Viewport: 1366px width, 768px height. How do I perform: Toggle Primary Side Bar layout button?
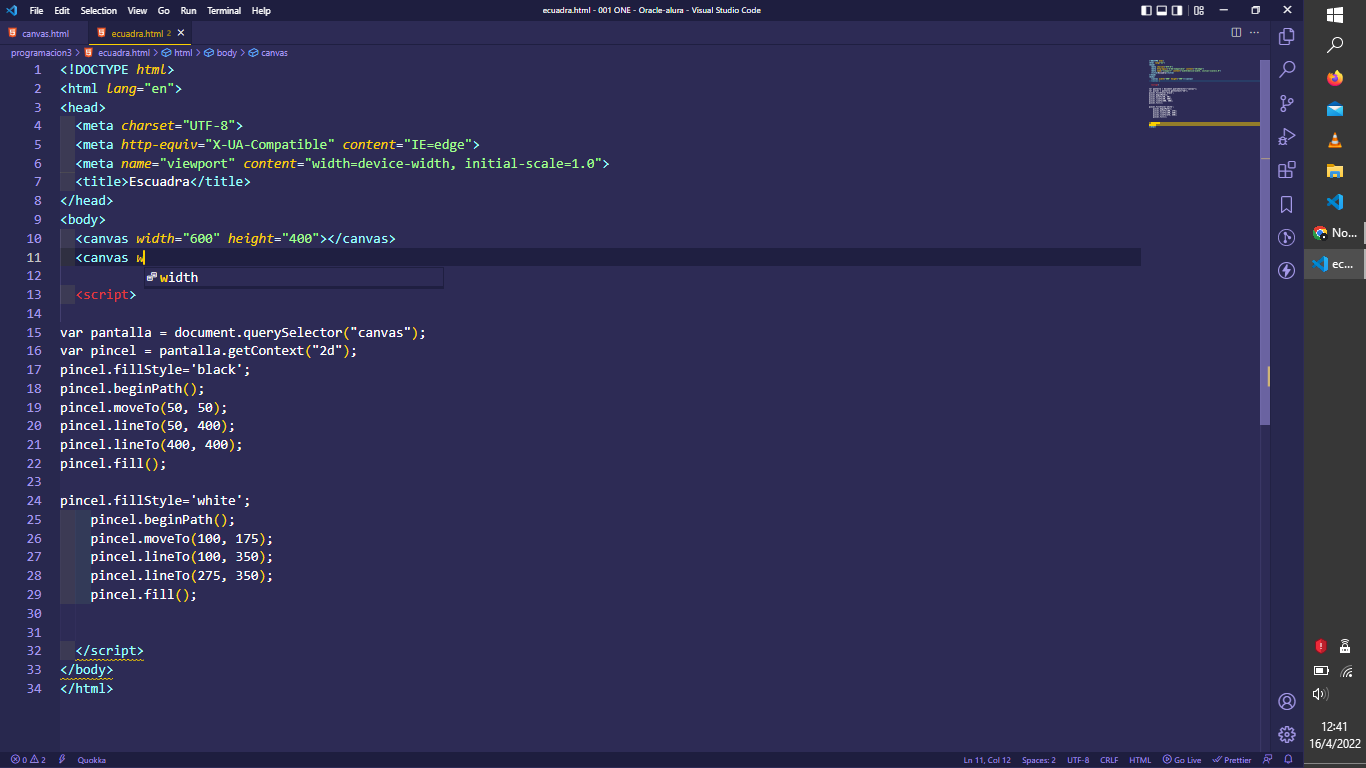(1146, 10)
